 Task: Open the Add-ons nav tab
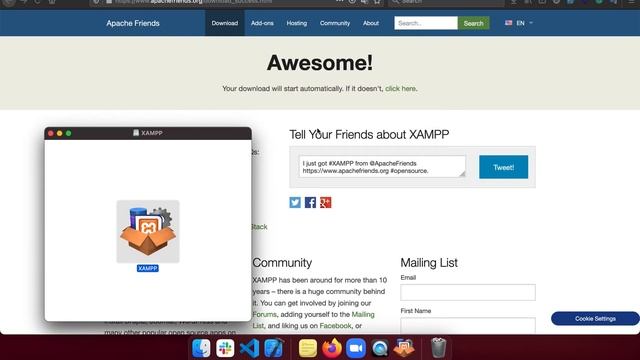pyautogui.click(x=262, y=23)
